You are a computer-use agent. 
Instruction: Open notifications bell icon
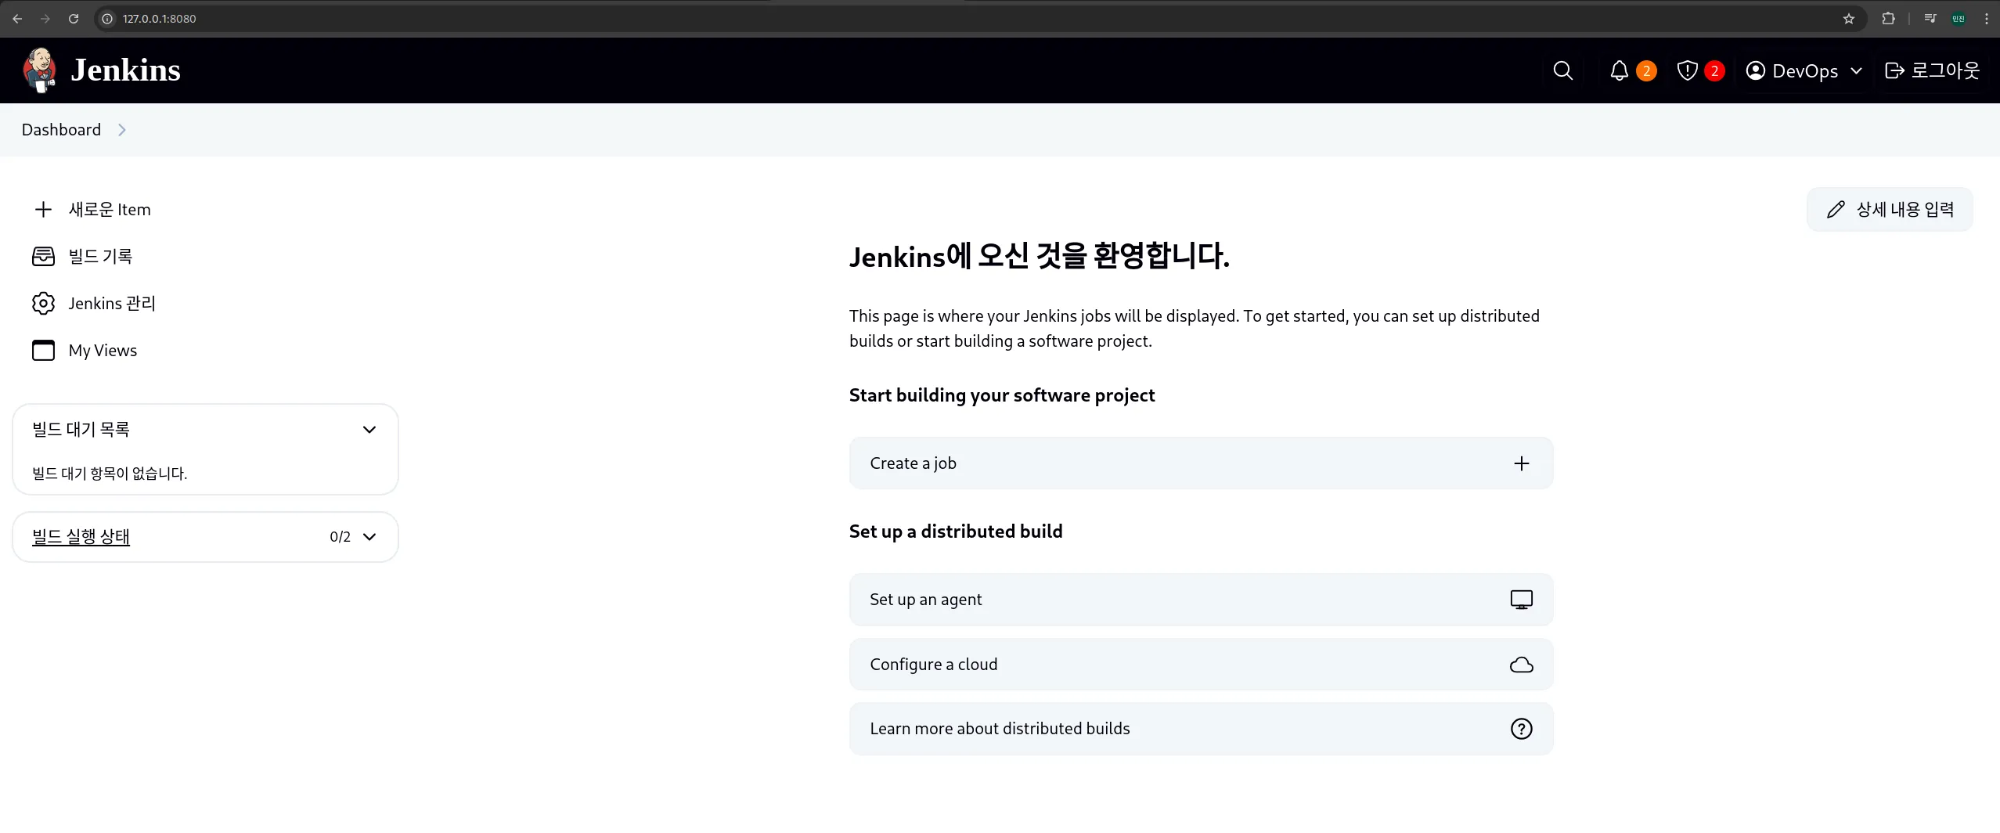(x=1619, y=70)
